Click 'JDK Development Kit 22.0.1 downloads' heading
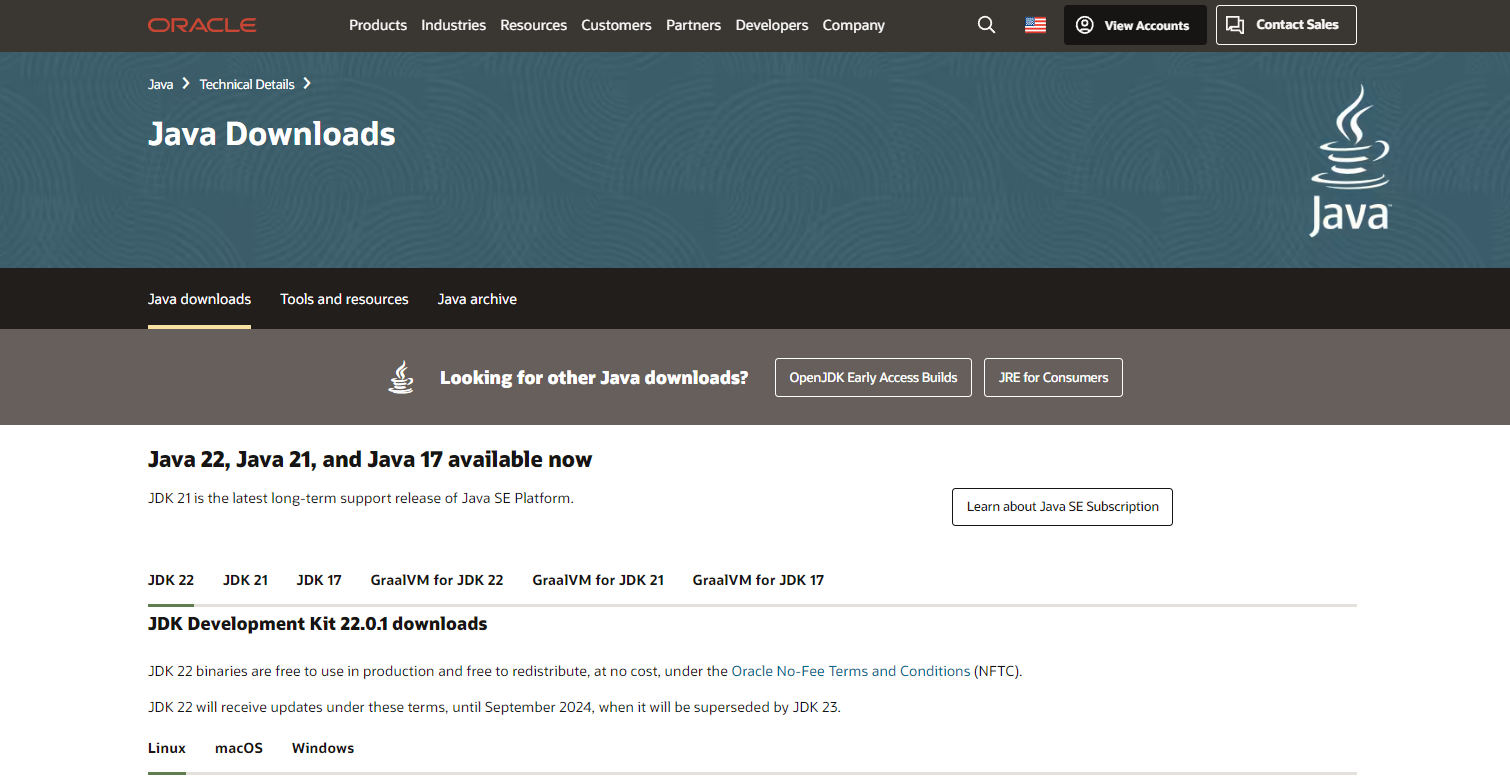1510x781 pixels. coord(318,624)
